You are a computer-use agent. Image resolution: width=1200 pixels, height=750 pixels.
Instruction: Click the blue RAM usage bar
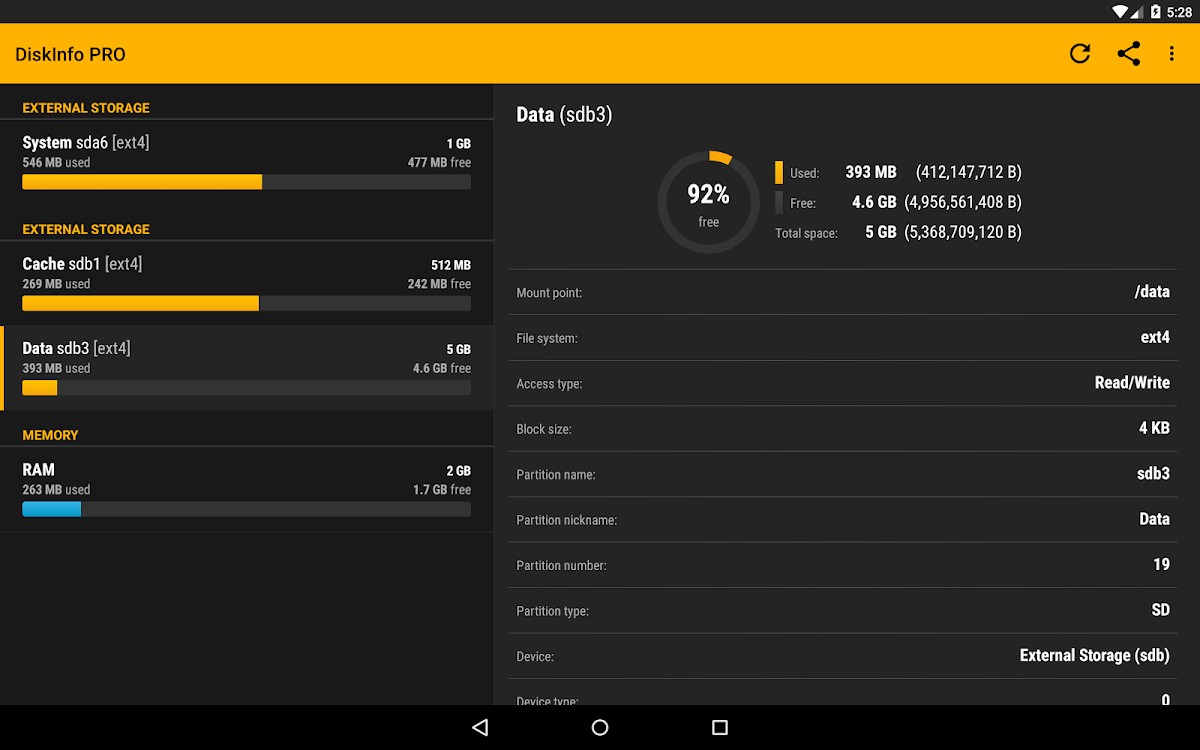[52, 509]
